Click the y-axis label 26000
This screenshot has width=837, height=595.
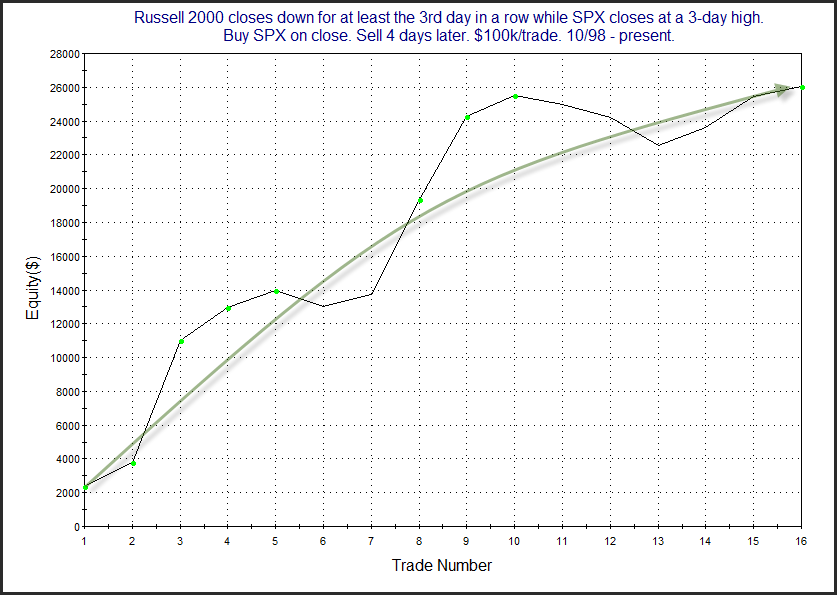64,88
